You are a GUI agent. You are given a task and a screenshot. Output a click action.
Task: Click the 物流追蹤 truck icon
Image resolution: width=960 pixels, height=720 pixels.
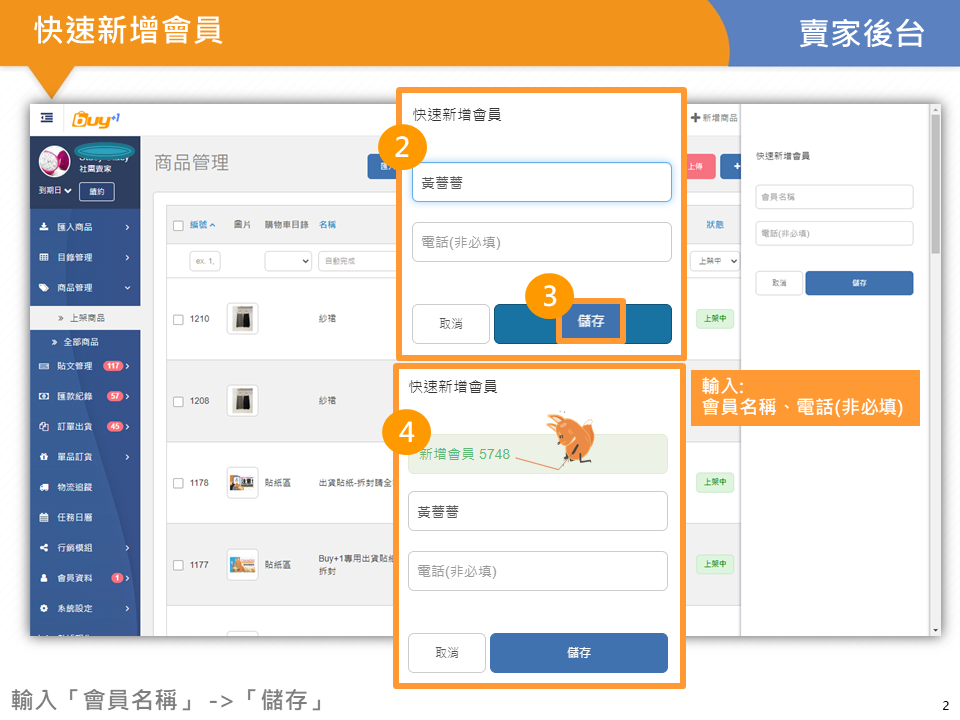pos(44,487)
